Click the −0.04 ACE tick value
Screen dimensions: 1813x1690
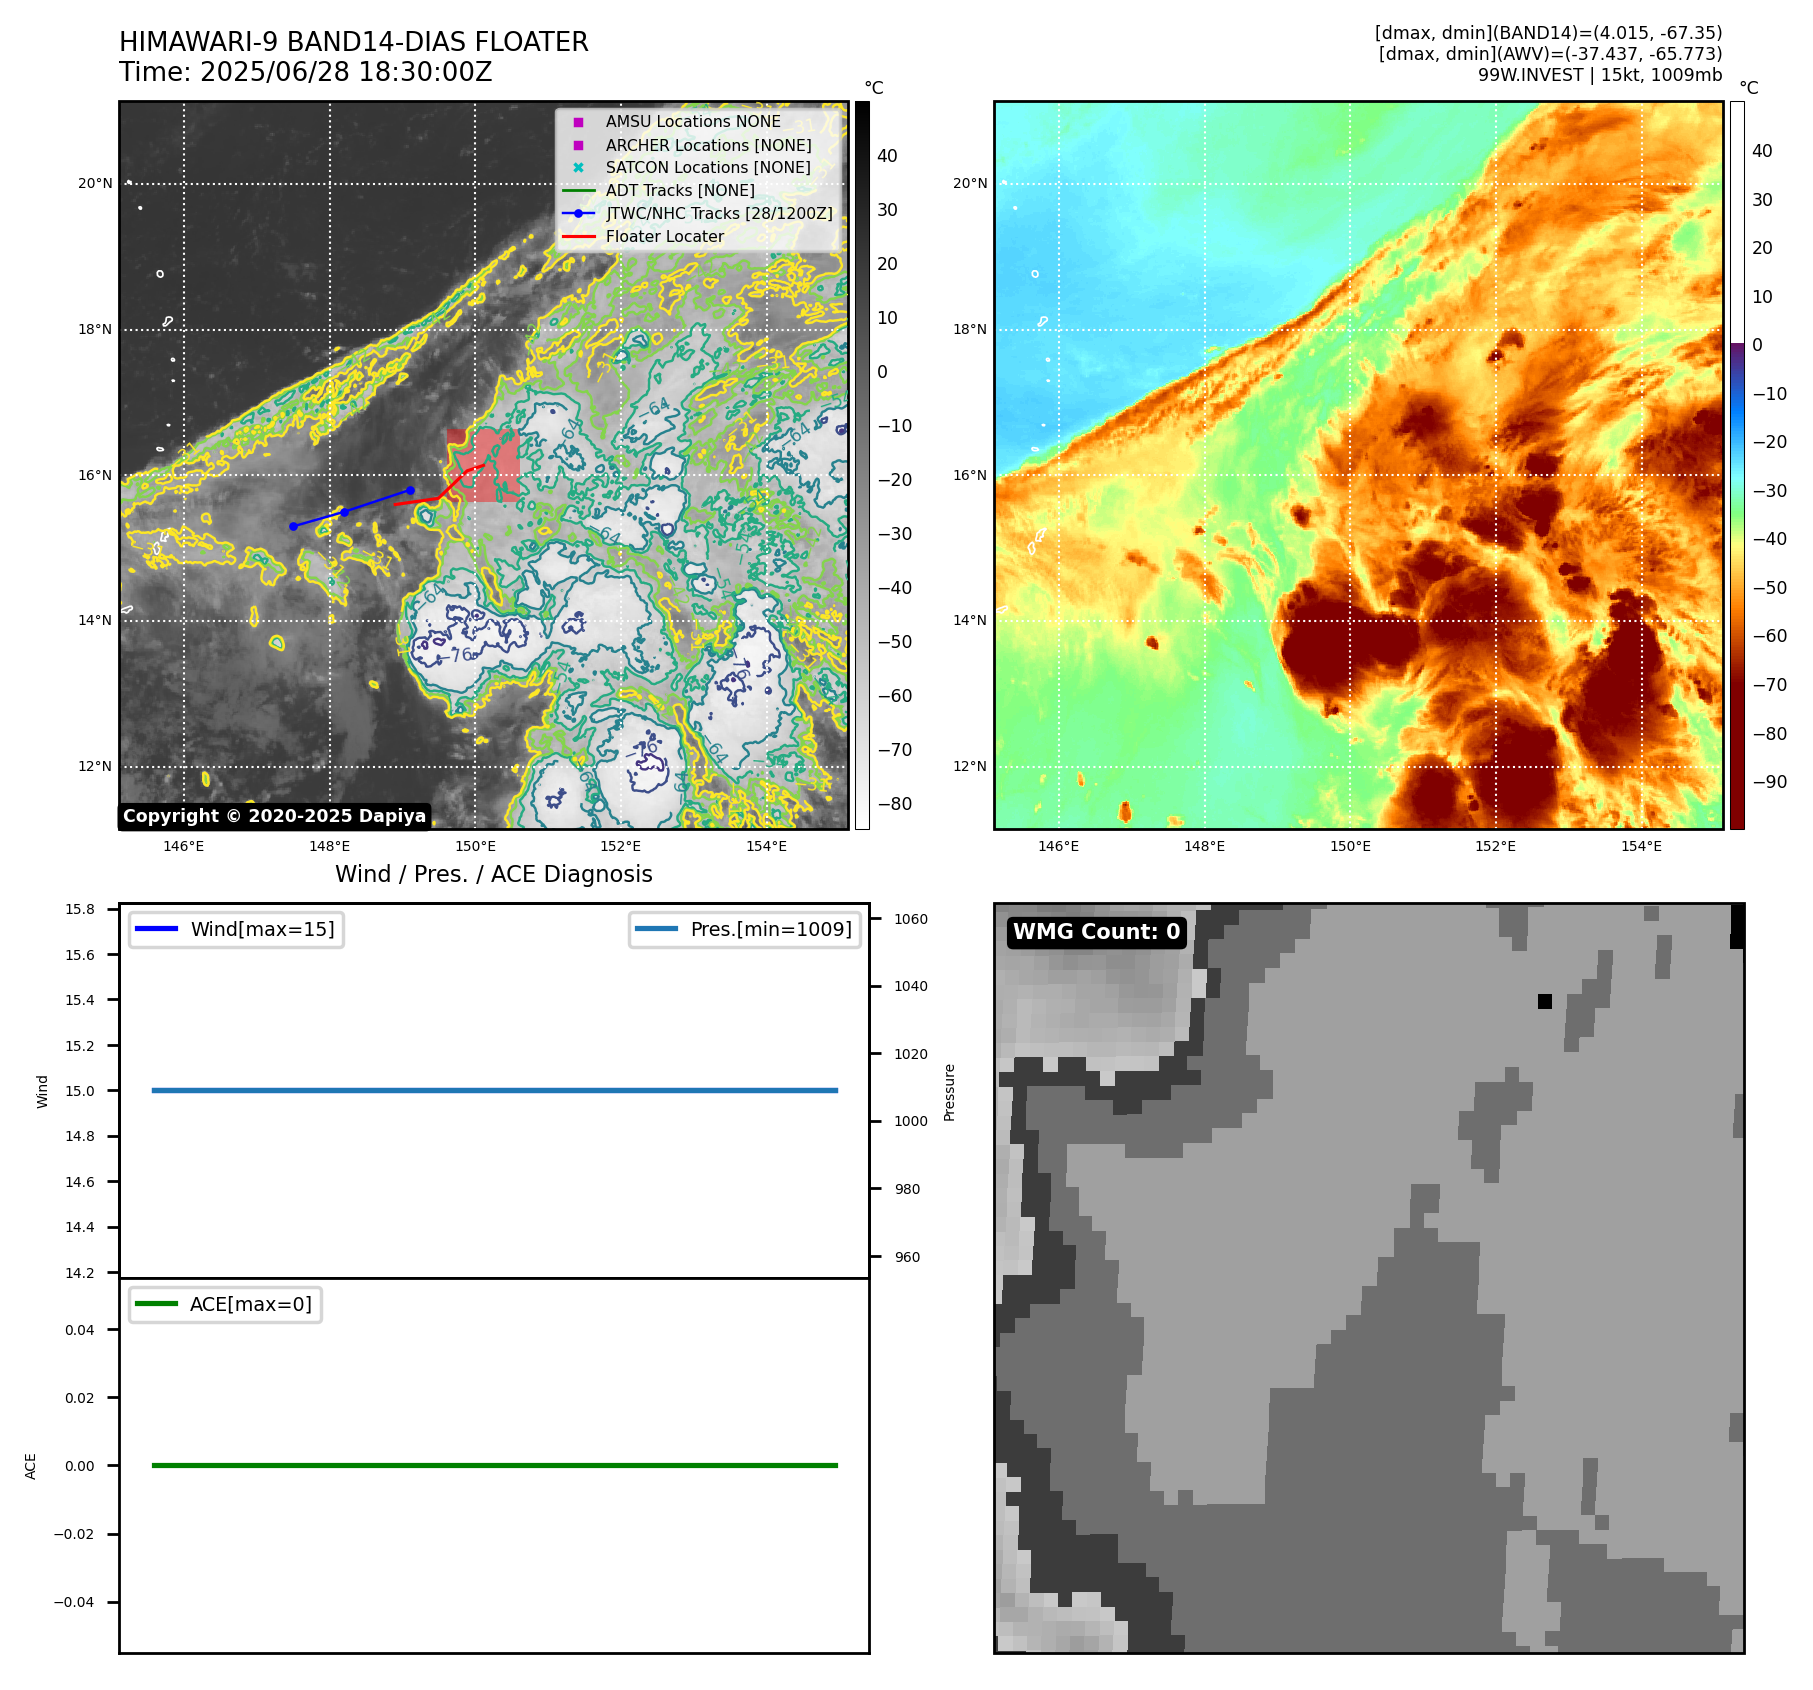[74, 1602]
